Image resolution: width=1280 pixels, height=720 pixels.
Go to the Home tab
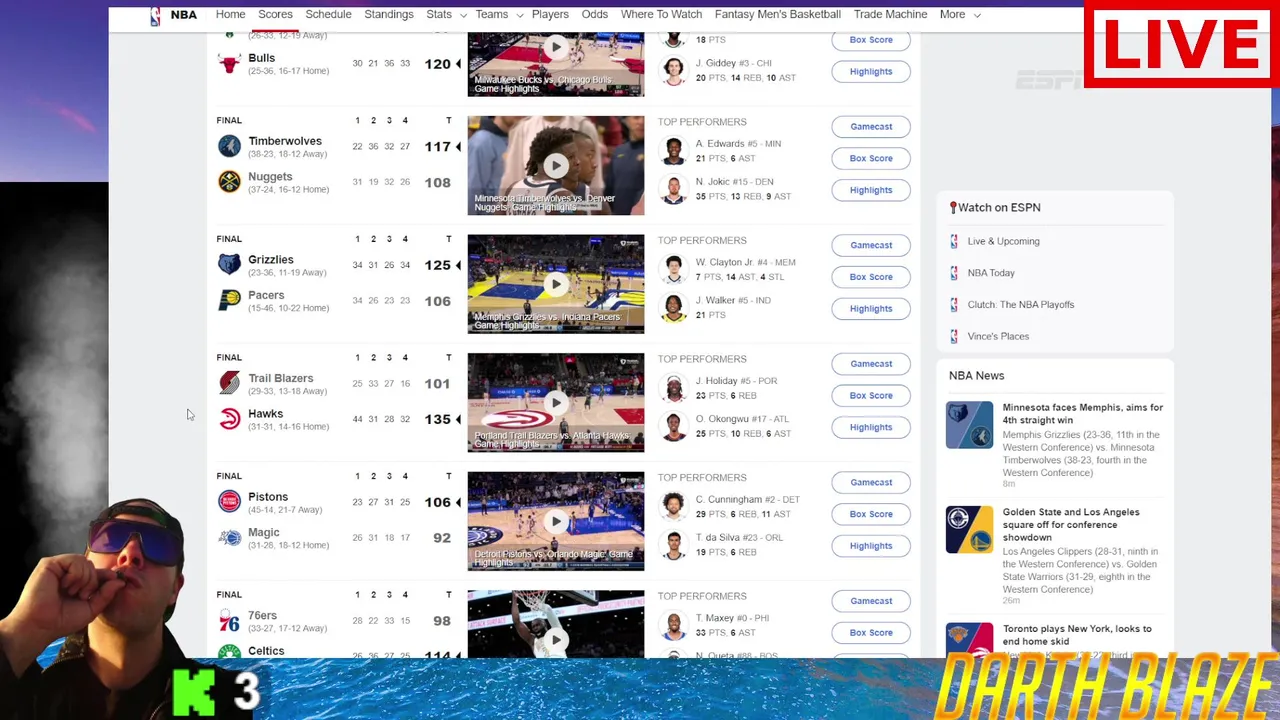click(230, 15)
